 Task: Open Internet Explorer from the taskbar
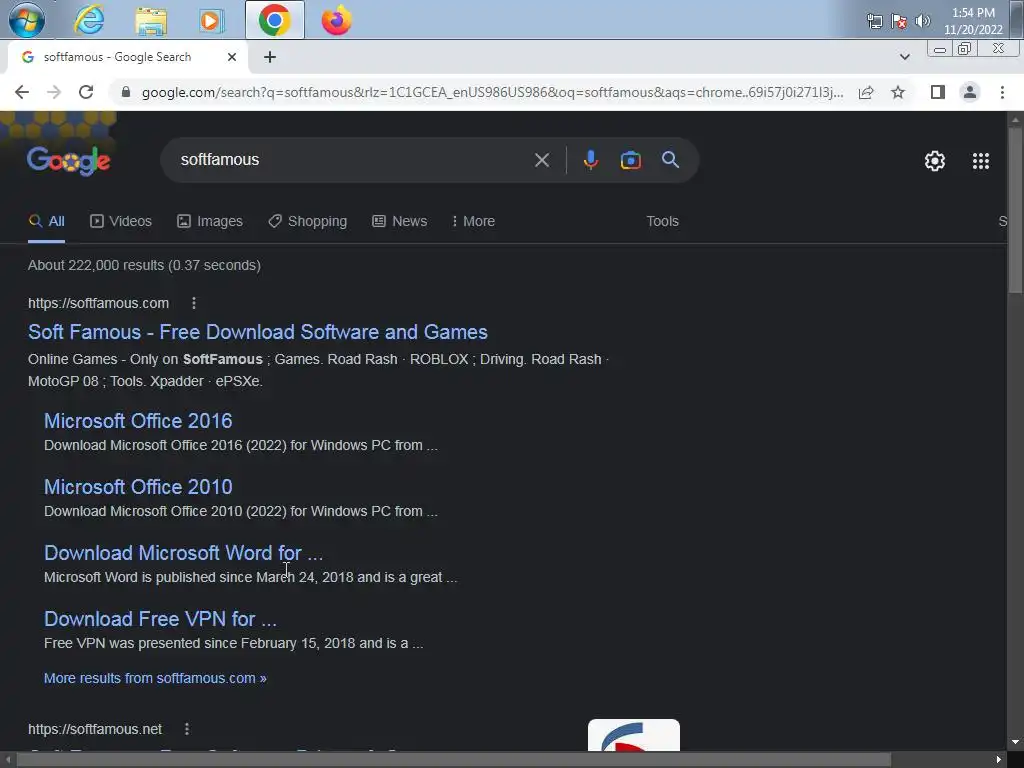click(89, 20)
